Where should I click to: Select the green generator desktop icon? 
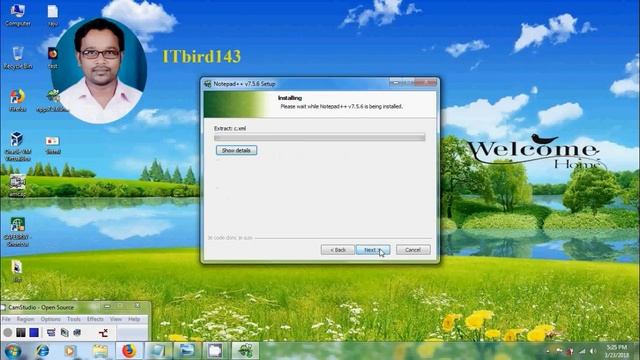[x=18, y=232]
